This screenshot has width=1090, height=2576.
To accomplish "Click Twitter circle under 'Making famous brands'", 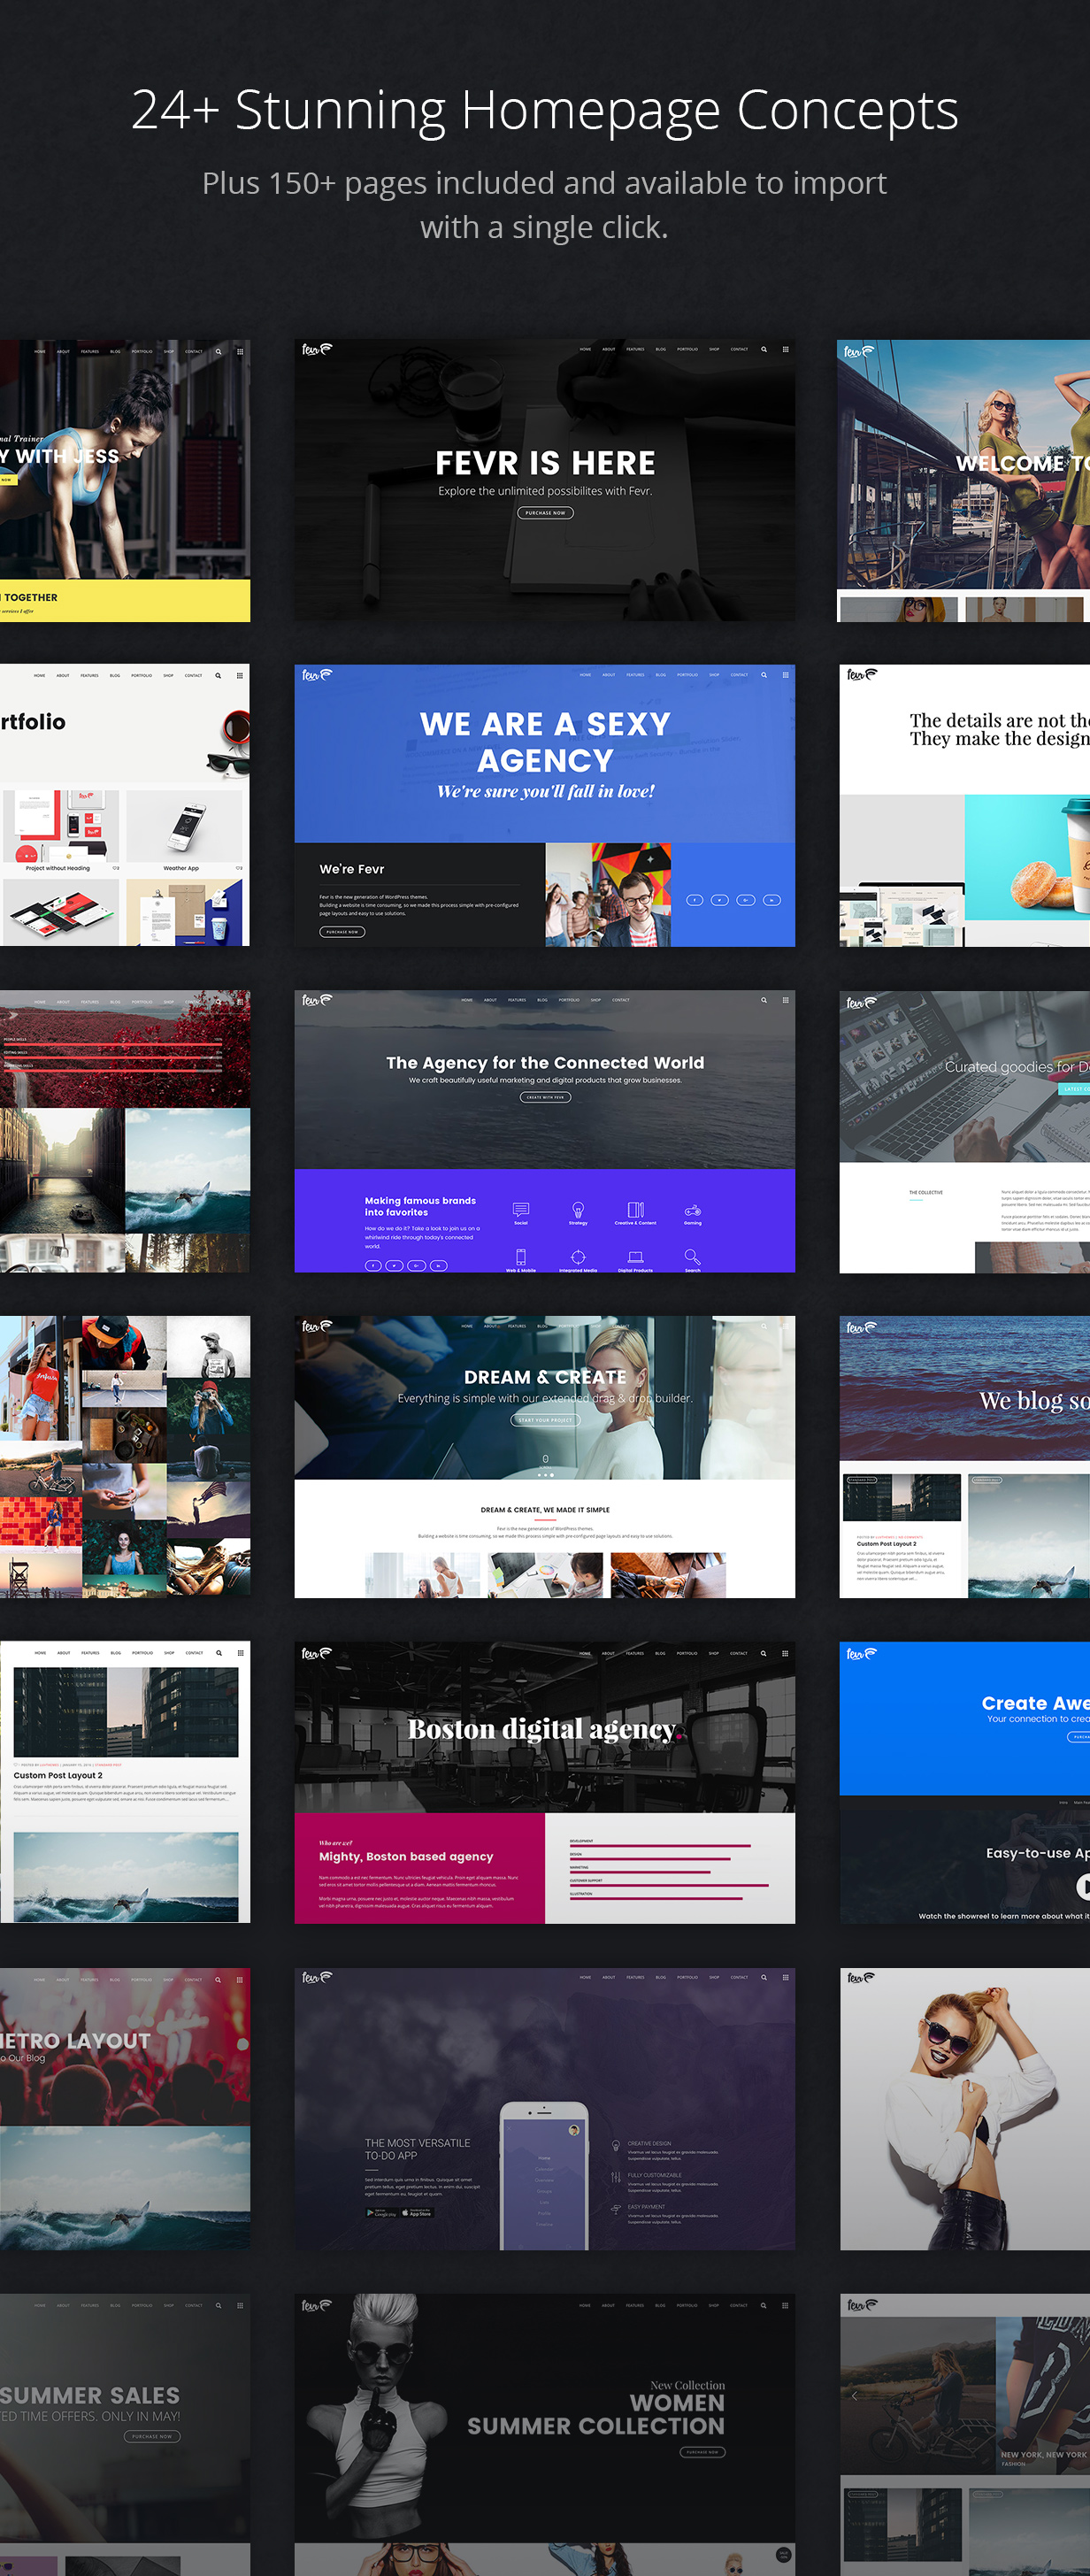I will (x=395, y=1265).
